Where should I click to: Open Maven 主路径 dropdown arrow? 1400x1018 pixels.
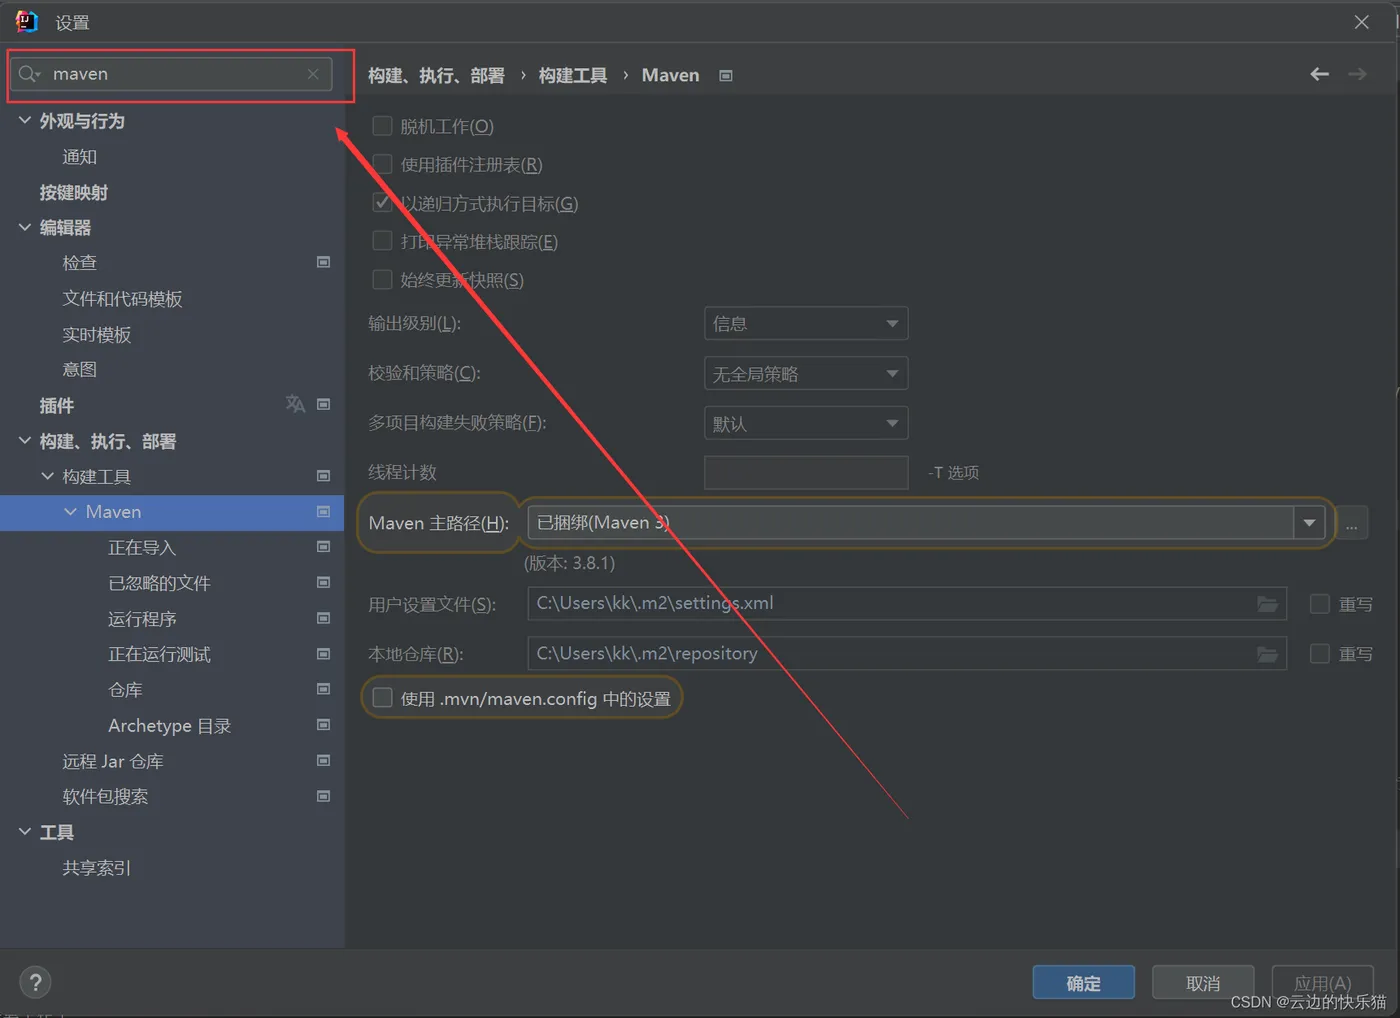[1309, 522]
